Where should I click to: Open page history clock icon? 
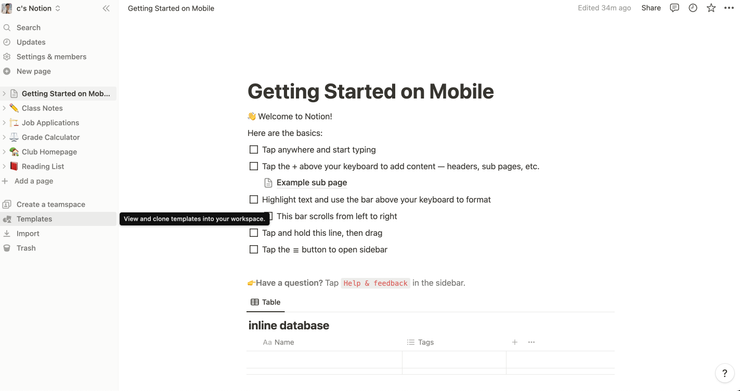tap(693, 8)
